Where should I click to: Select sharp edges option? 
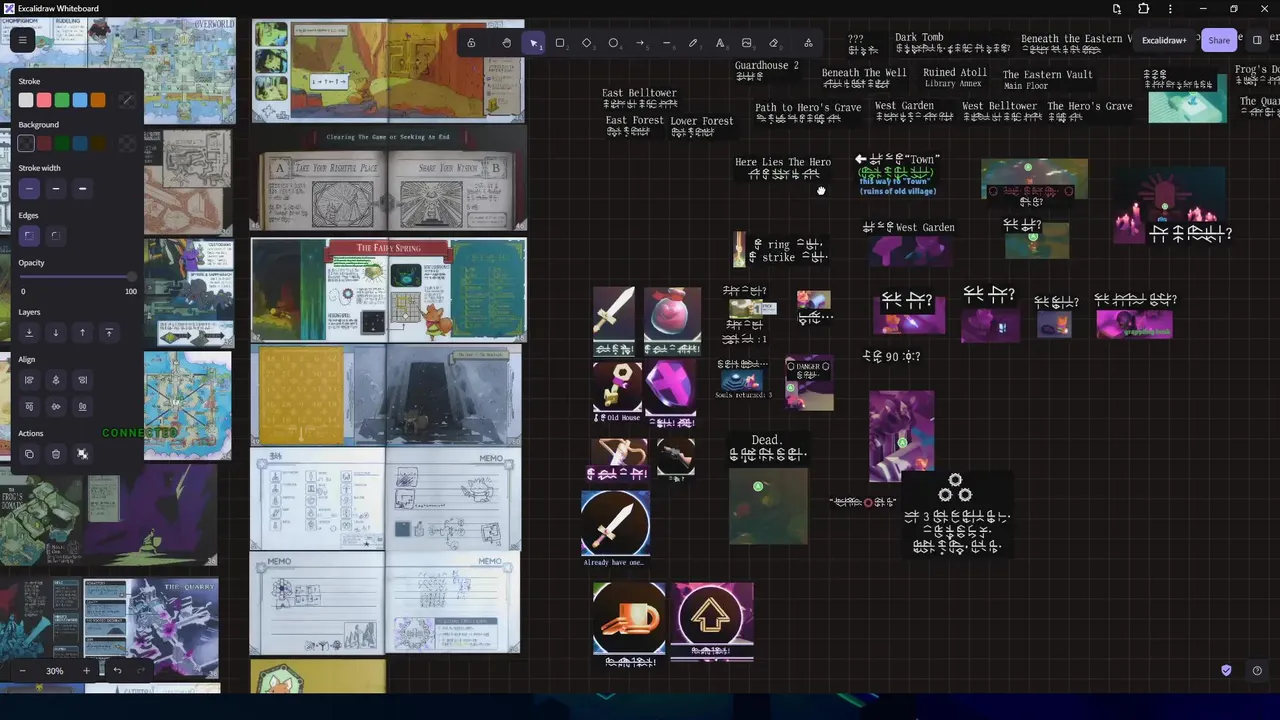[29, 236]
